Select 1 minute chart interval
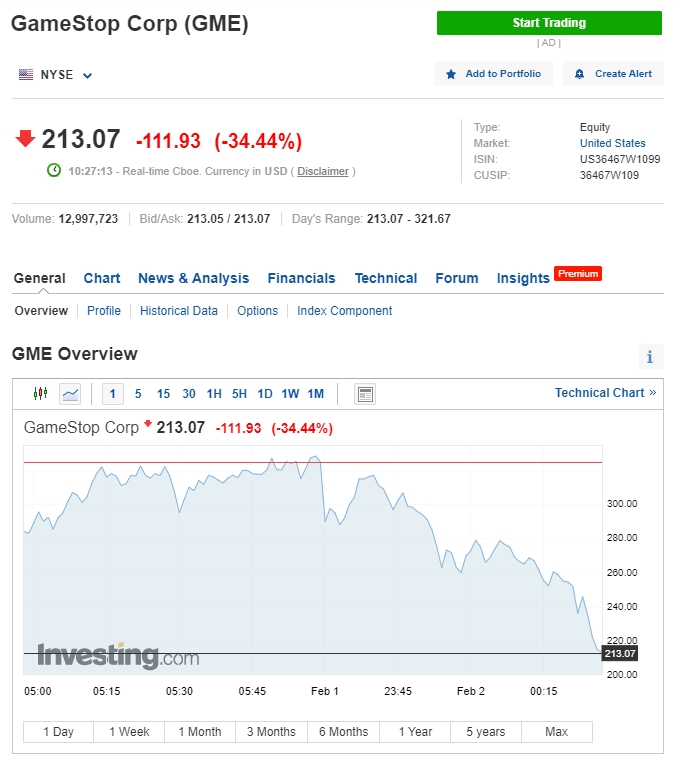Screen dimensions: 673x760 112,394
